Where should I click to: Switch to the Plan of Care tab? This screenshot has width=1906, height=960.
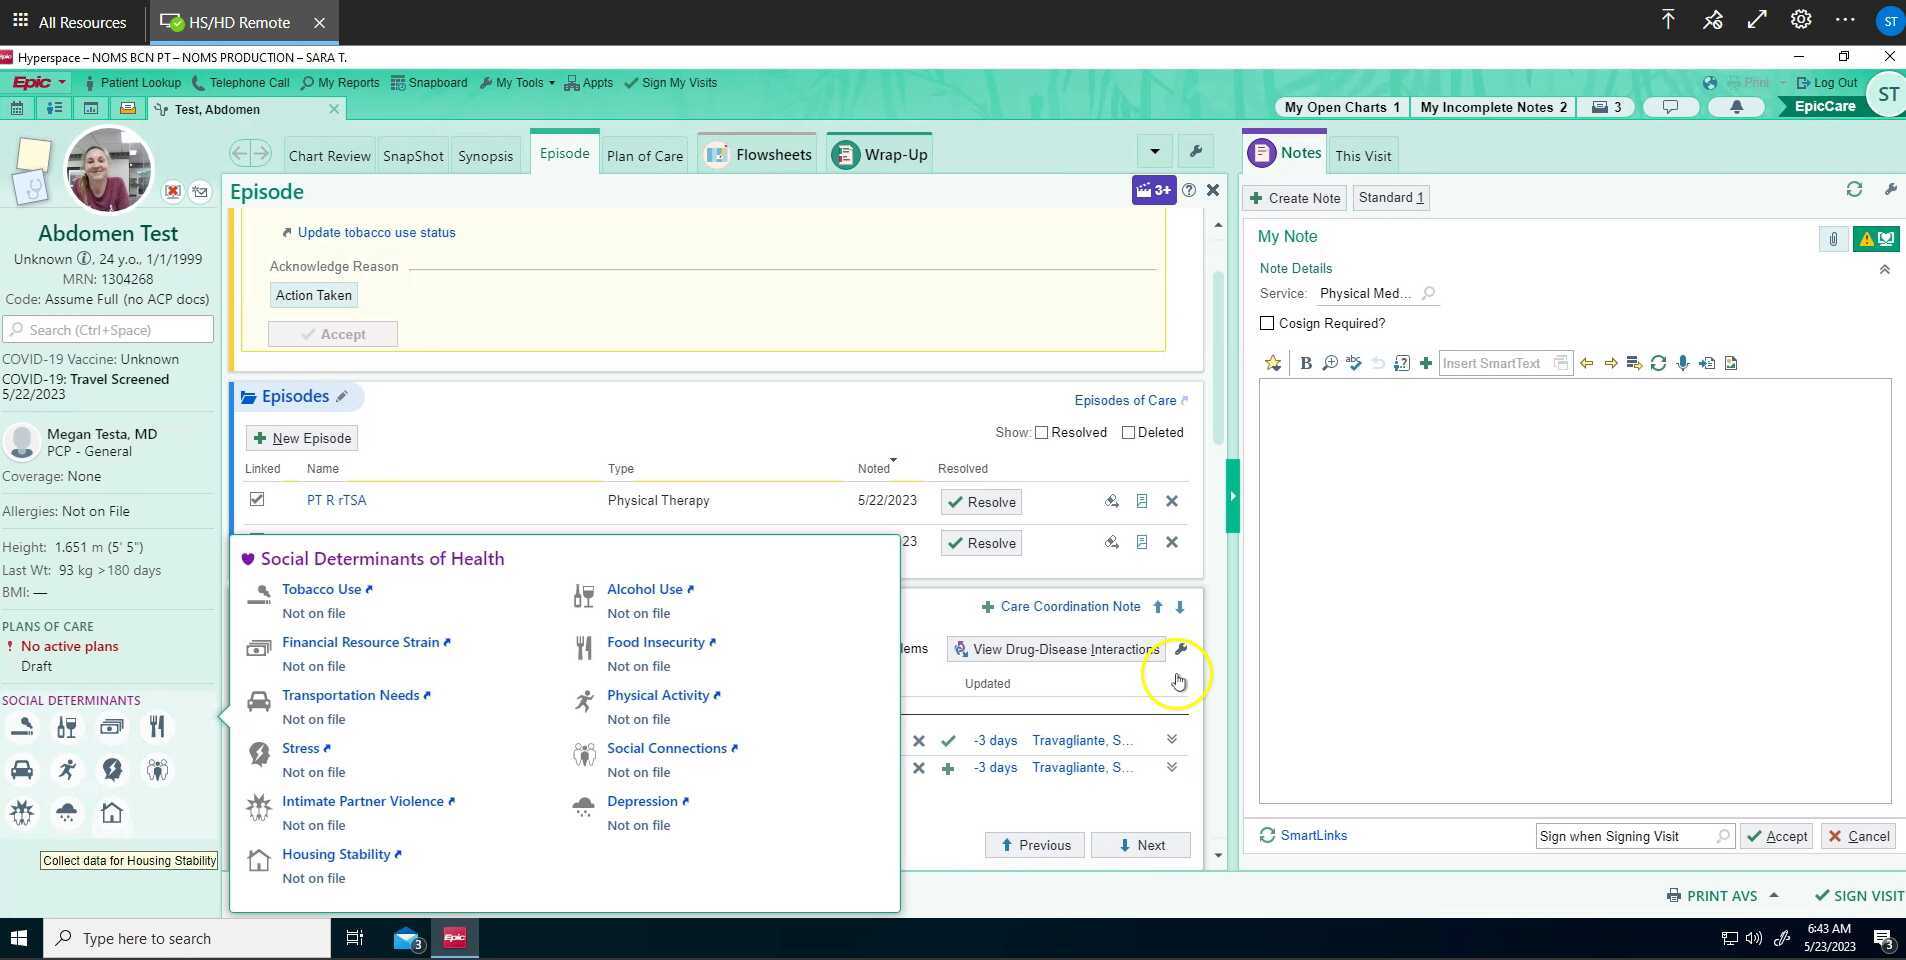(644, 156)
